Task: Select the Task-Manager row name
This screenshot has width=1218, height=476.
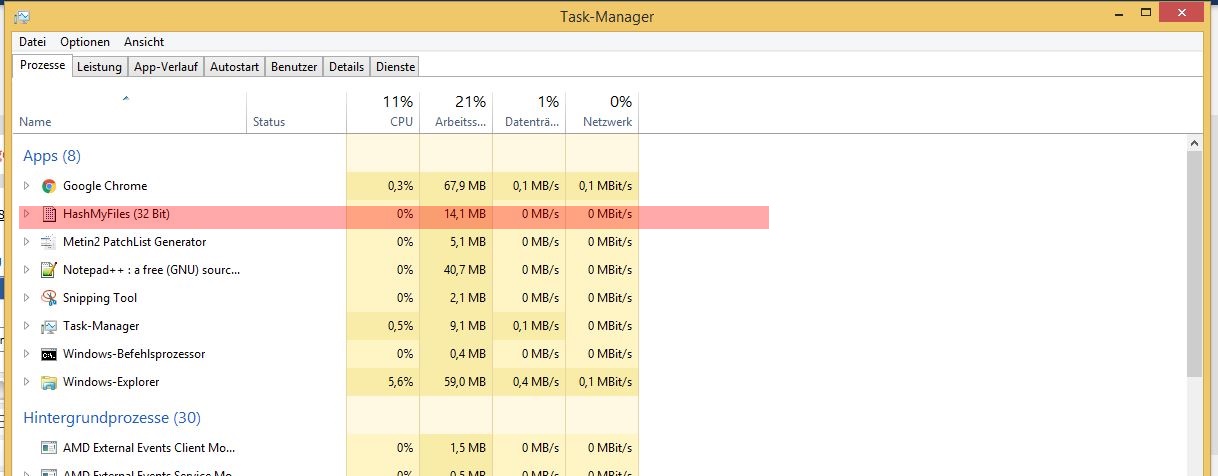Action: tap(101, 326)
